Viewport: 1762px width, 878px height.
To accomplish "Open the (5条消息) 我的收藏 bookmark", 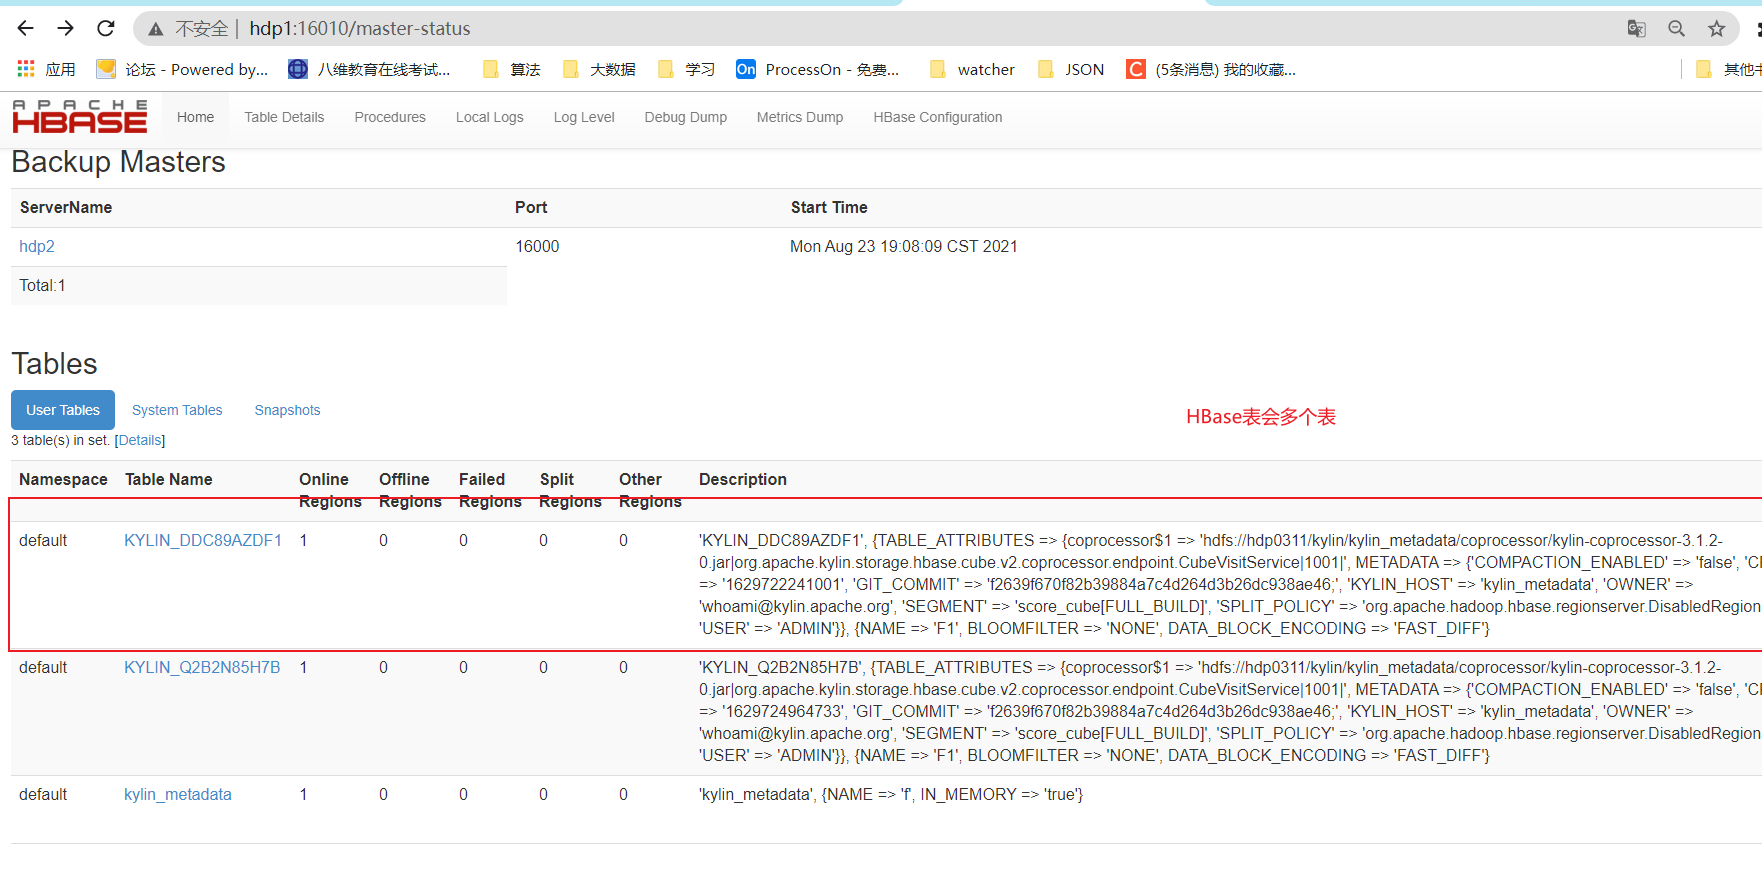I will (1211, 69).
